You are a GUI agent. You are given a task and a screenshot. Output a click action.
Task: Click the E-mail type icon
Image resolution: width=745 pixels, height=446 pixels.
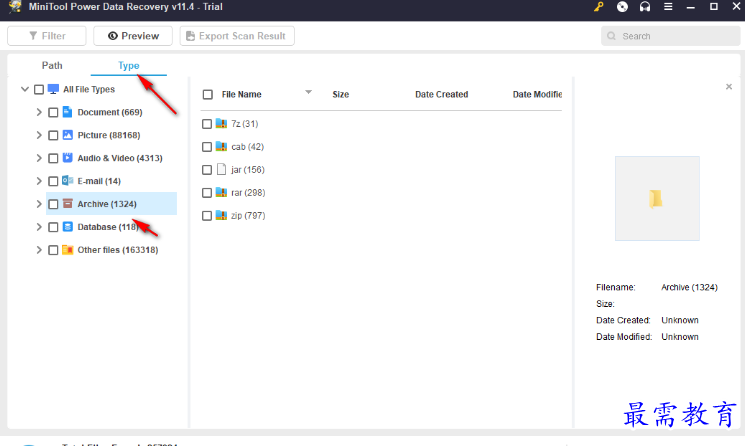[67, 180]
